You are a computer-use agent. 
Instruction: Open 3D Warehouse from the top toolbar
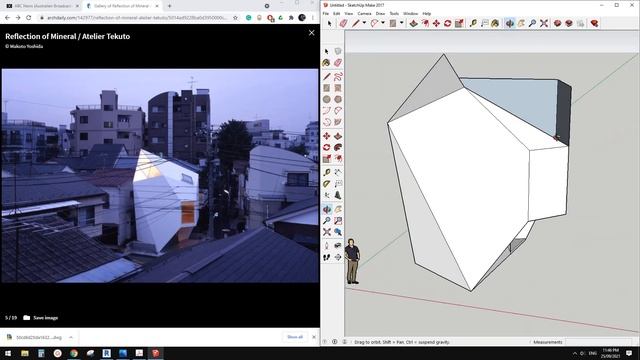558,23
